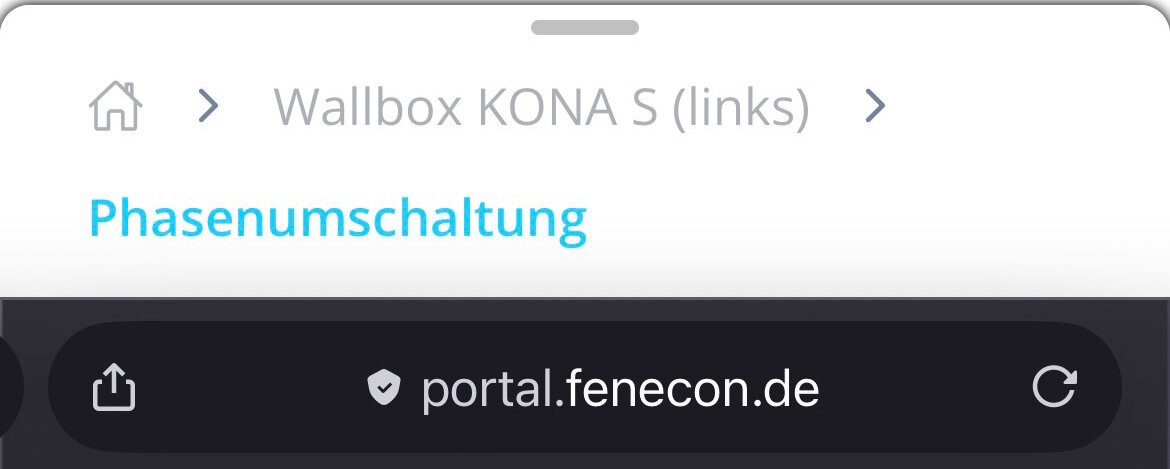Expand the arrow following (links) breadcrumb
1170x469 pixels.
[875, 107]
